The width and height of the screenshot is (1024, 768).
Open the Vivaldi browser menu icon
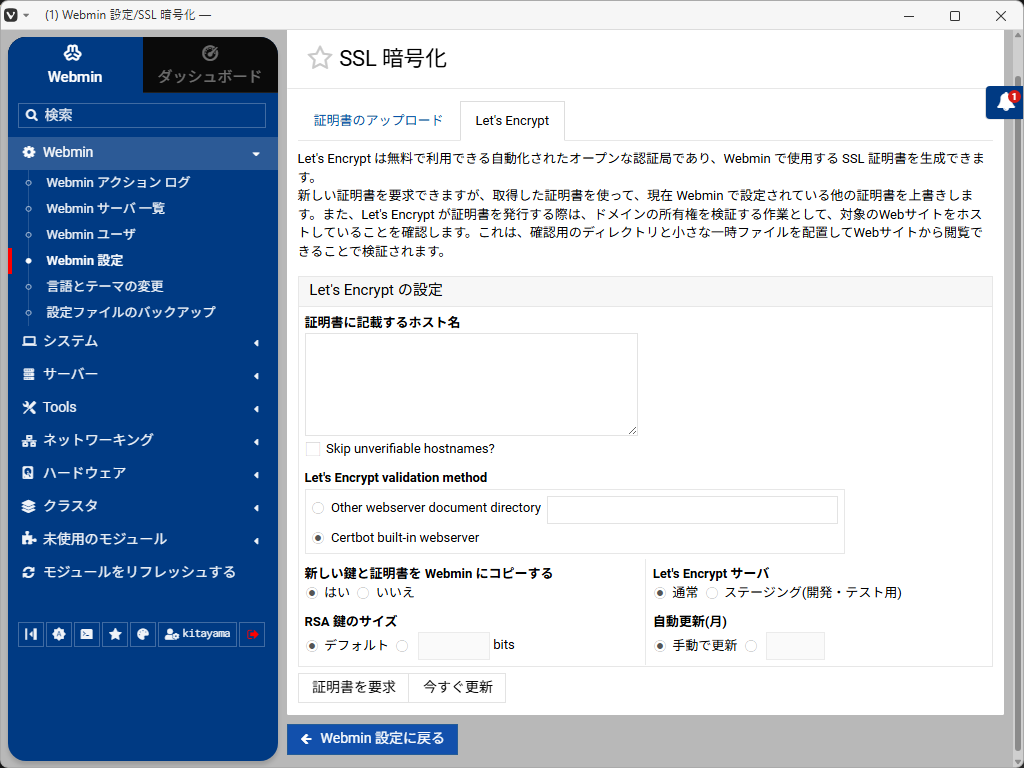click(10, 15)
